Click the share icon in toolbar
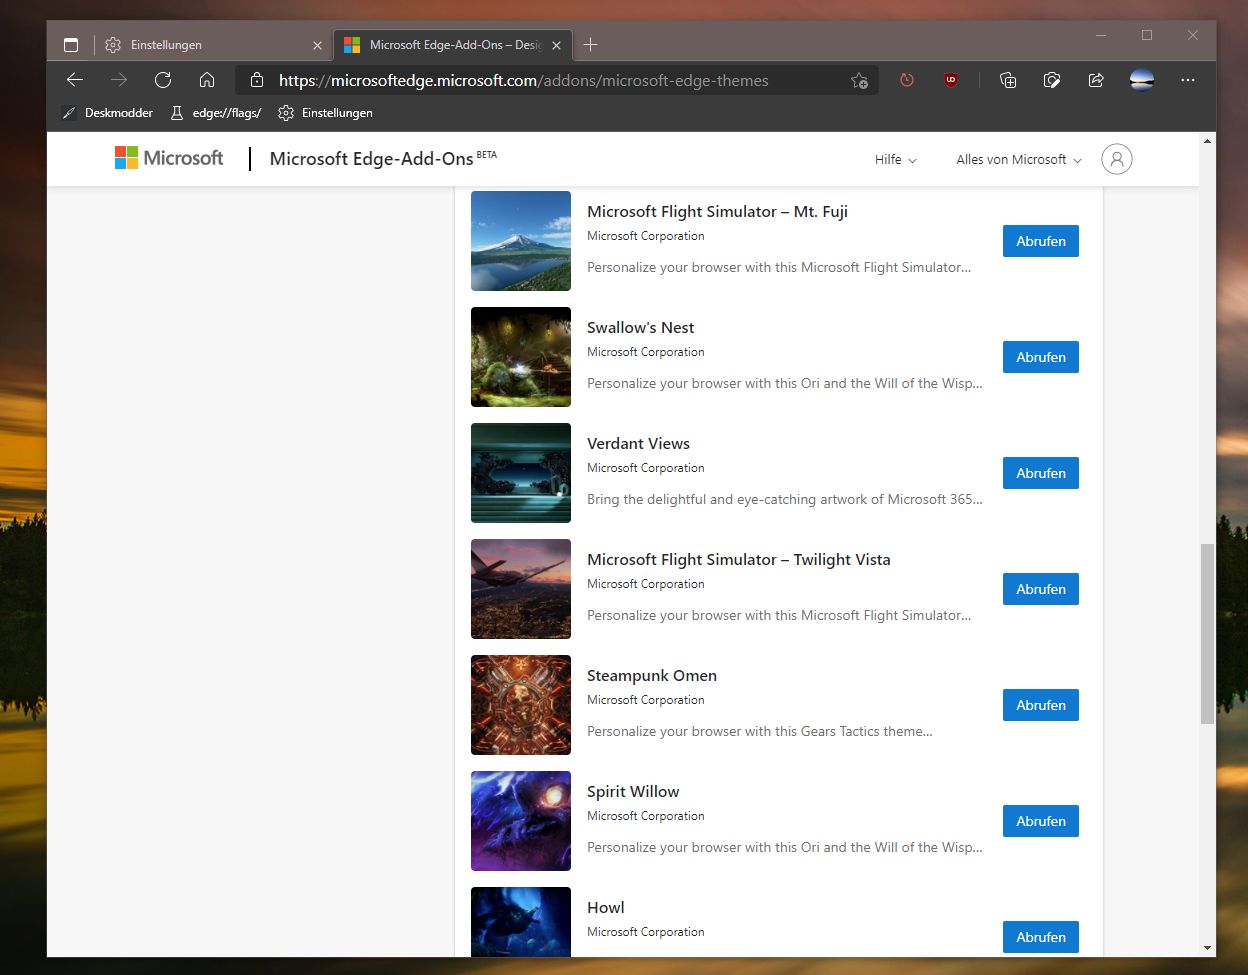 point(1096,80)
